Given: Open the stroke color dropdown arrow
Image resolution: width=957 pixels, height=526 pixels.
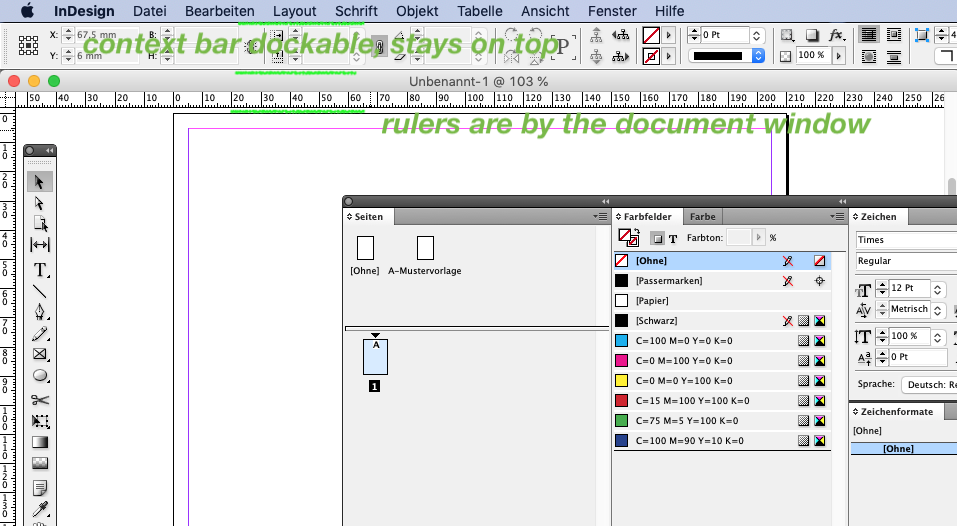Looking at the screenshot, I should pyautogui.click(x=668, y=56).
